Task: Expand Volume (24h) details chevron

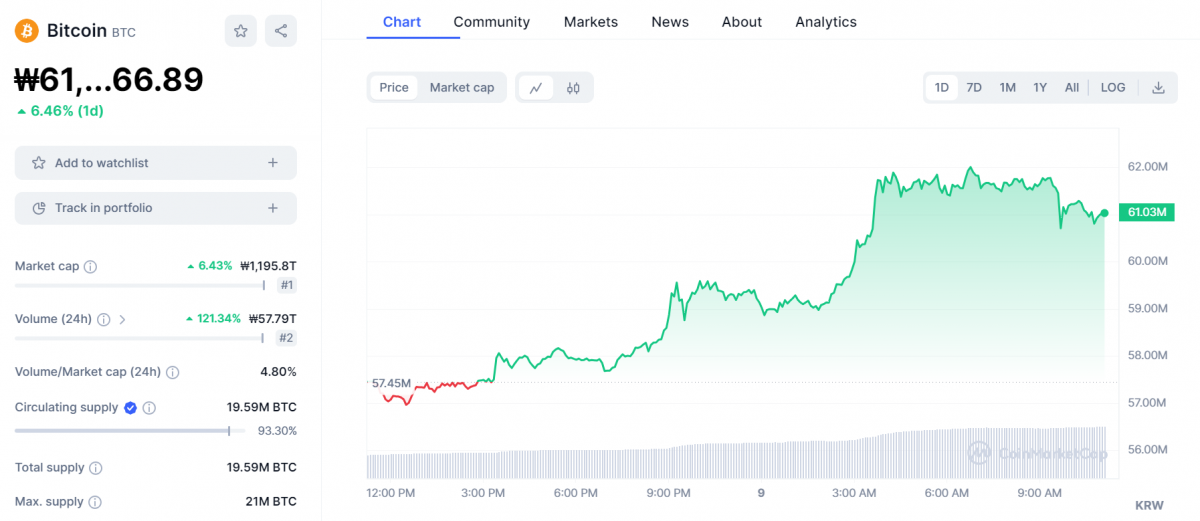Action: (x=123, y=320)
